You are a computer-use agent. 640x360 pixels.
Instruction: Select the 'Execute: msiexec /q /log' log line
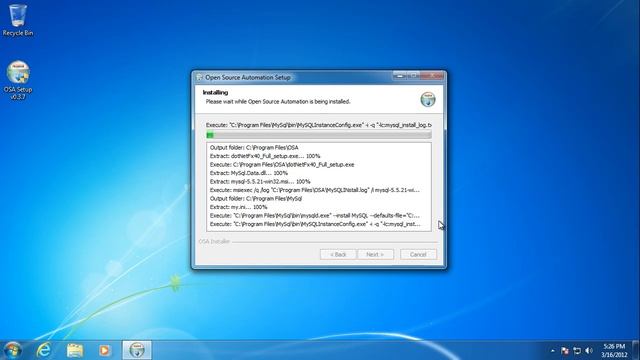[315, 190]
